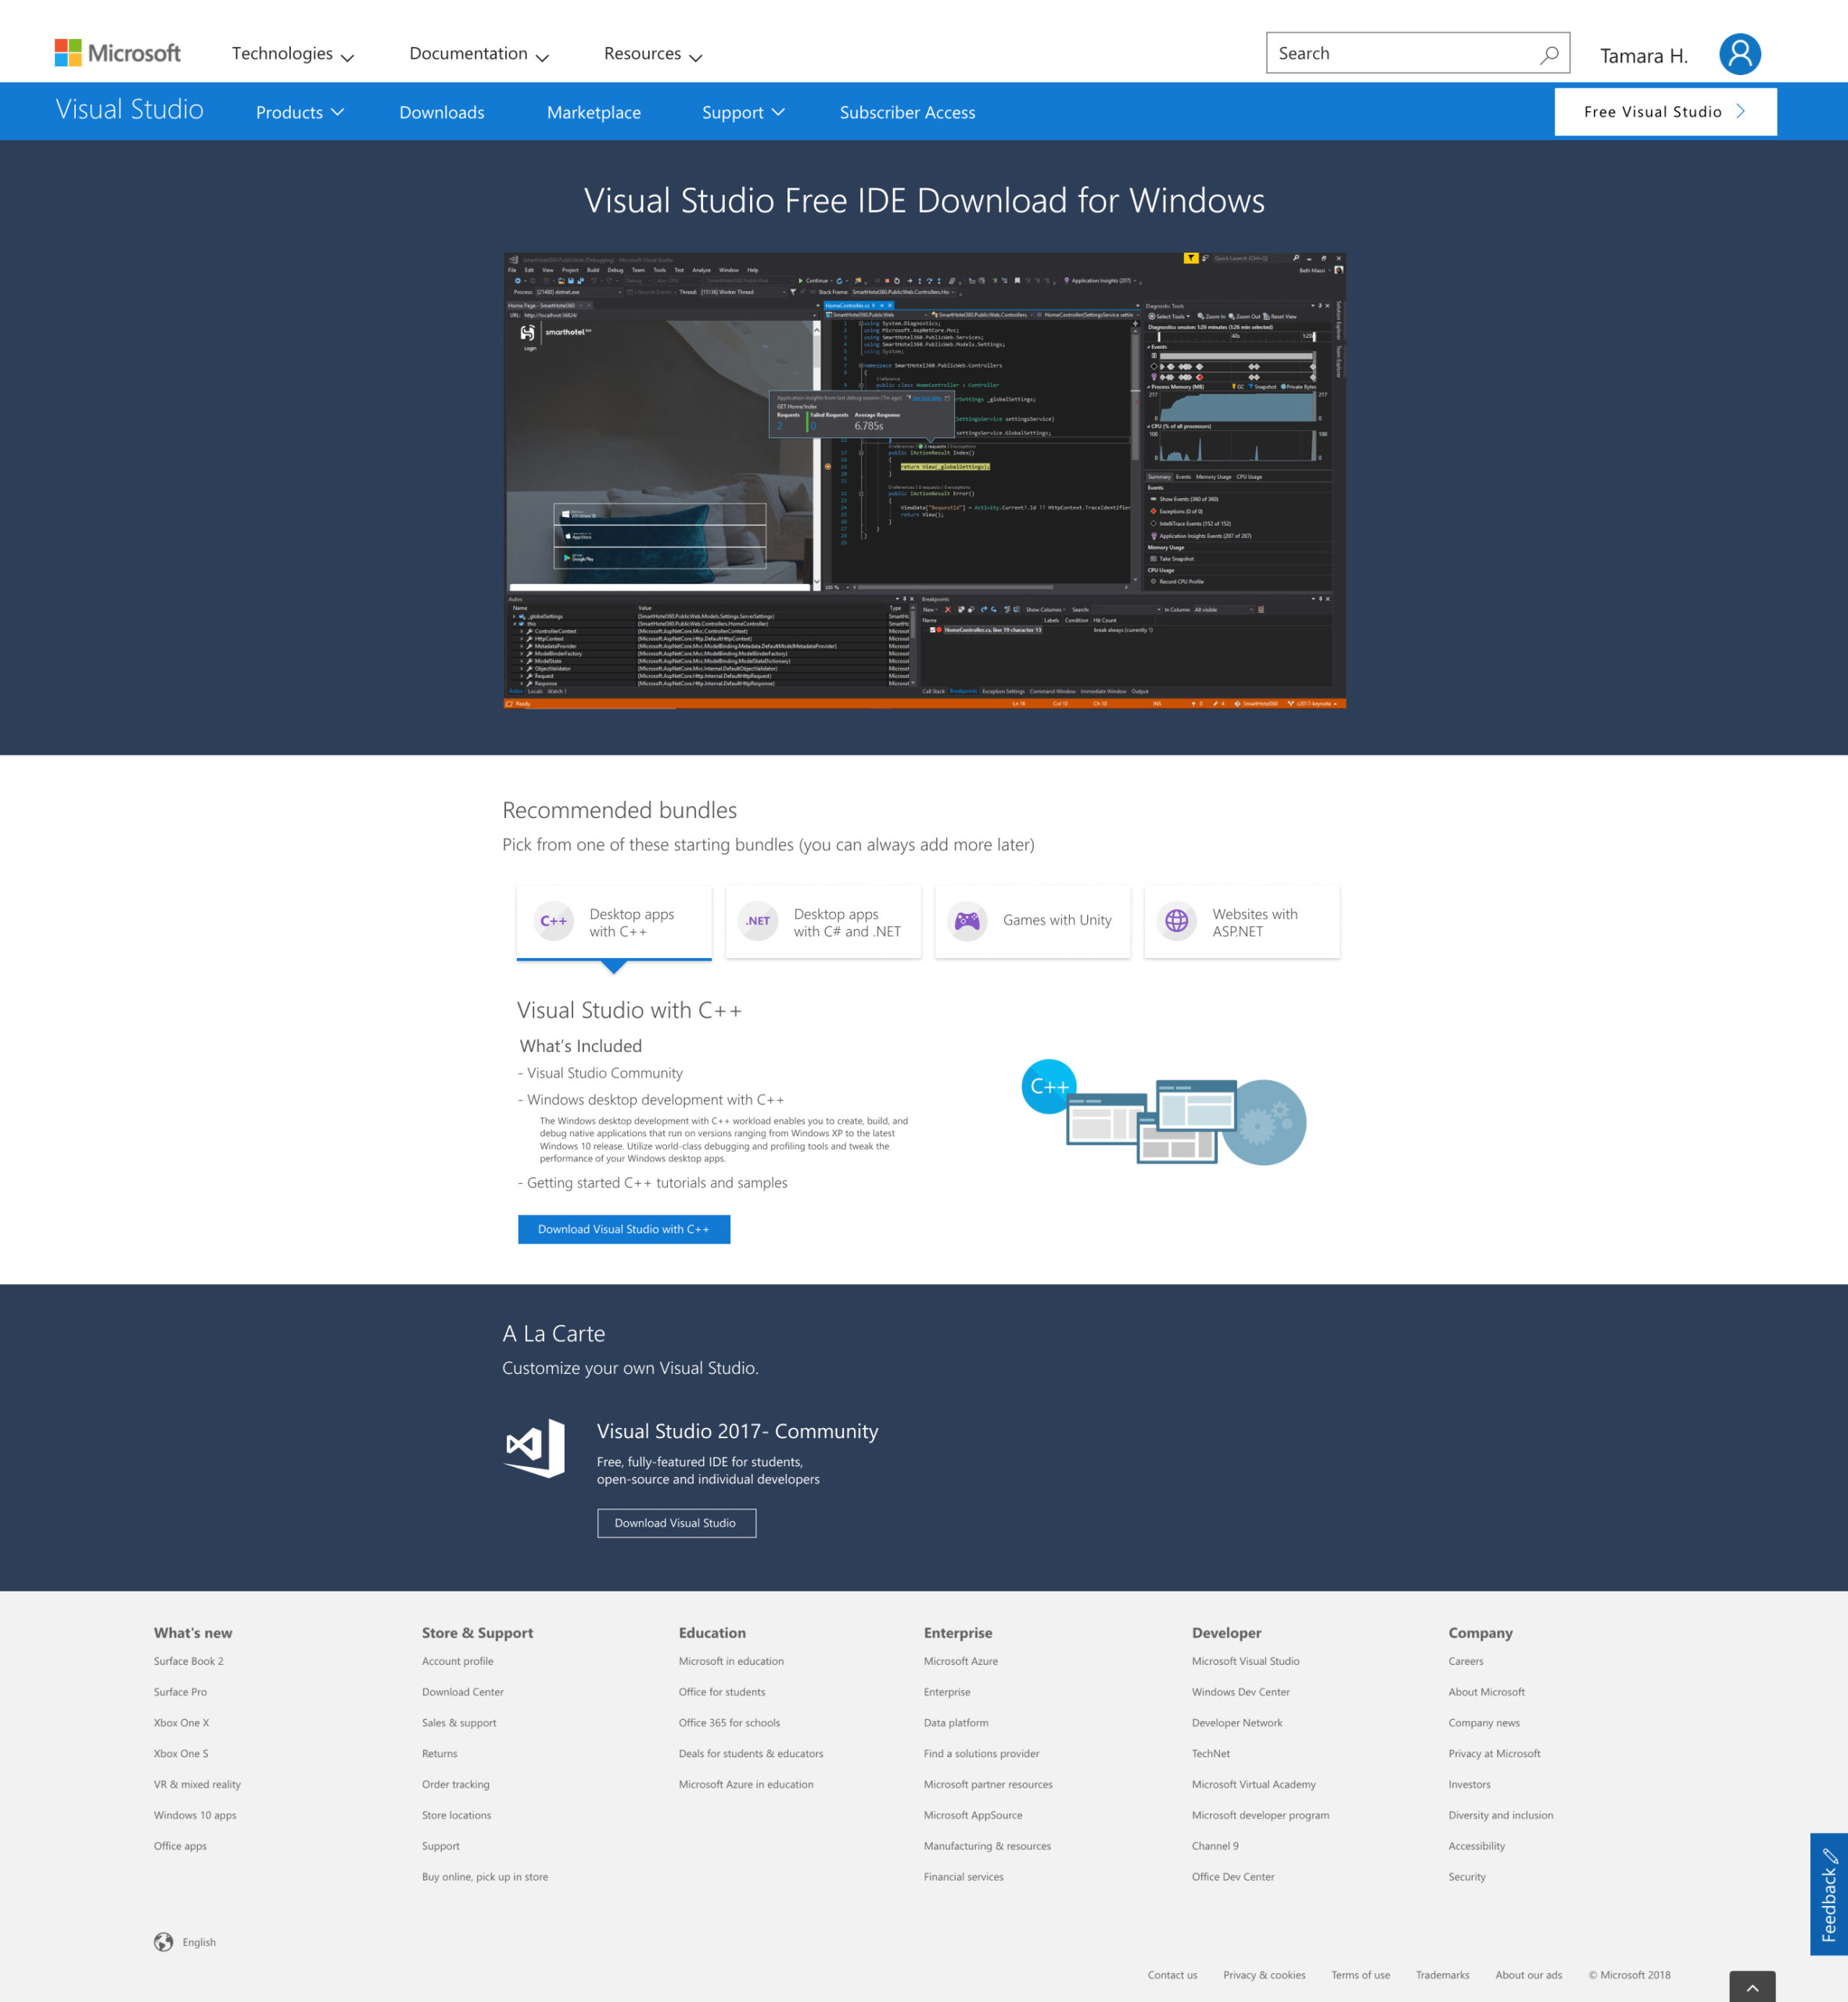Open Microsoft Azure enterprise link

coord(961,1661)
